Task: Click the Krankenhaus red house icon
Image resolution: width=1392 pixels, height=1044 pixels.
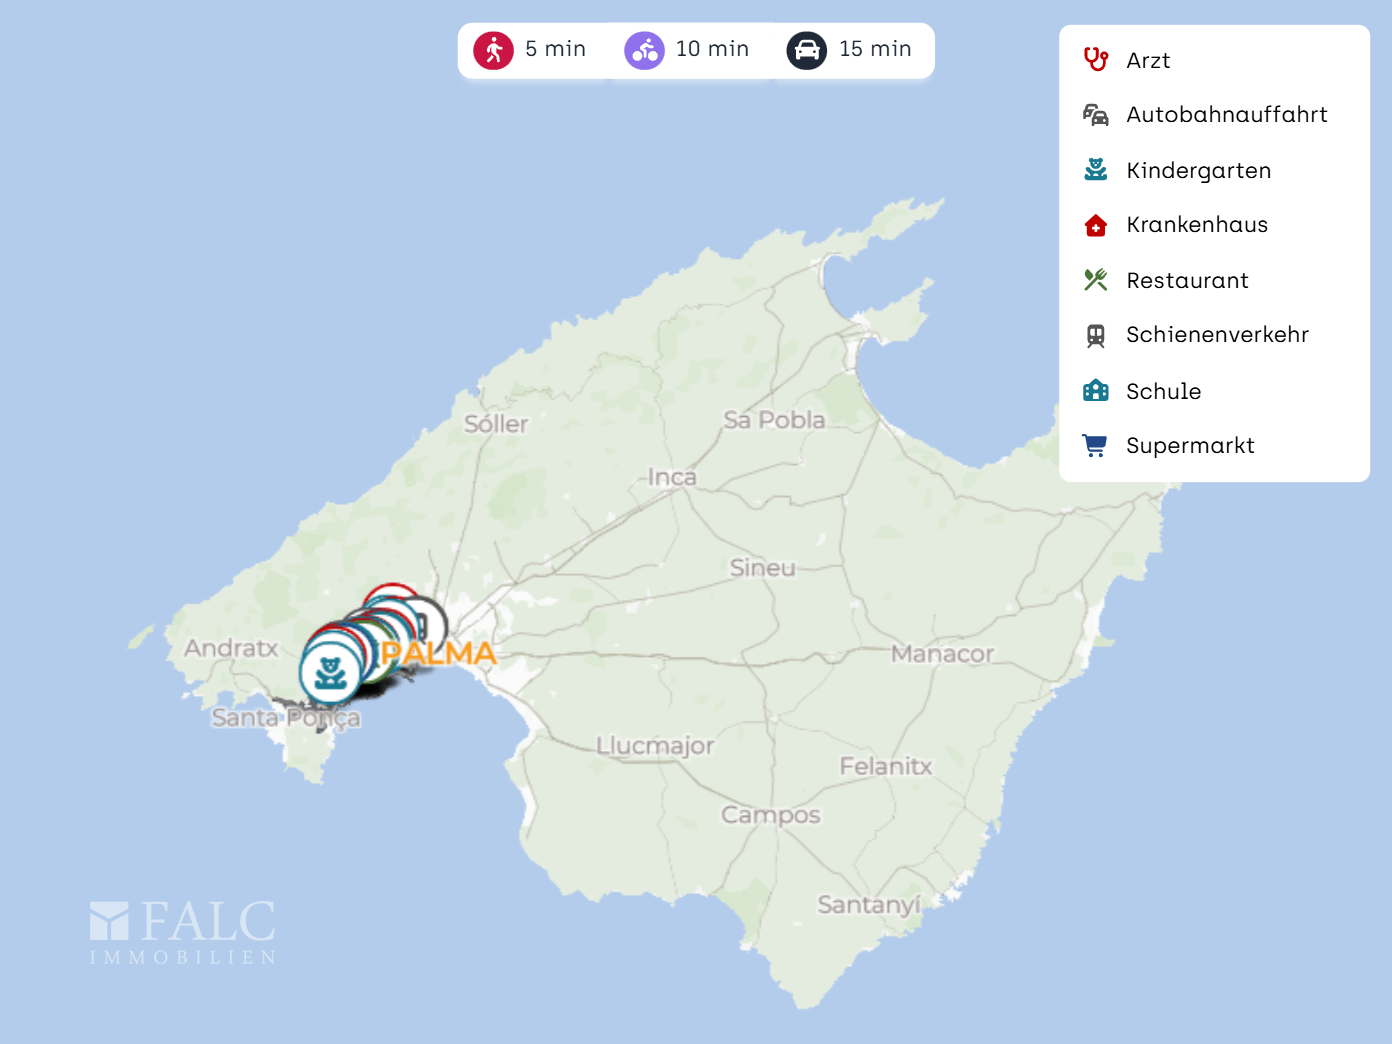Action: 1096,225
